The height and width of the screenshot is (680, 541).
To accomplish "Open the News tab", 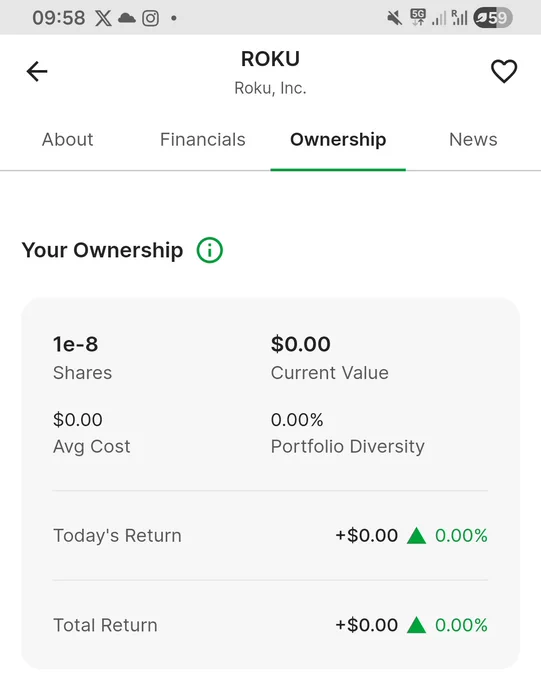I will point(473,140).
